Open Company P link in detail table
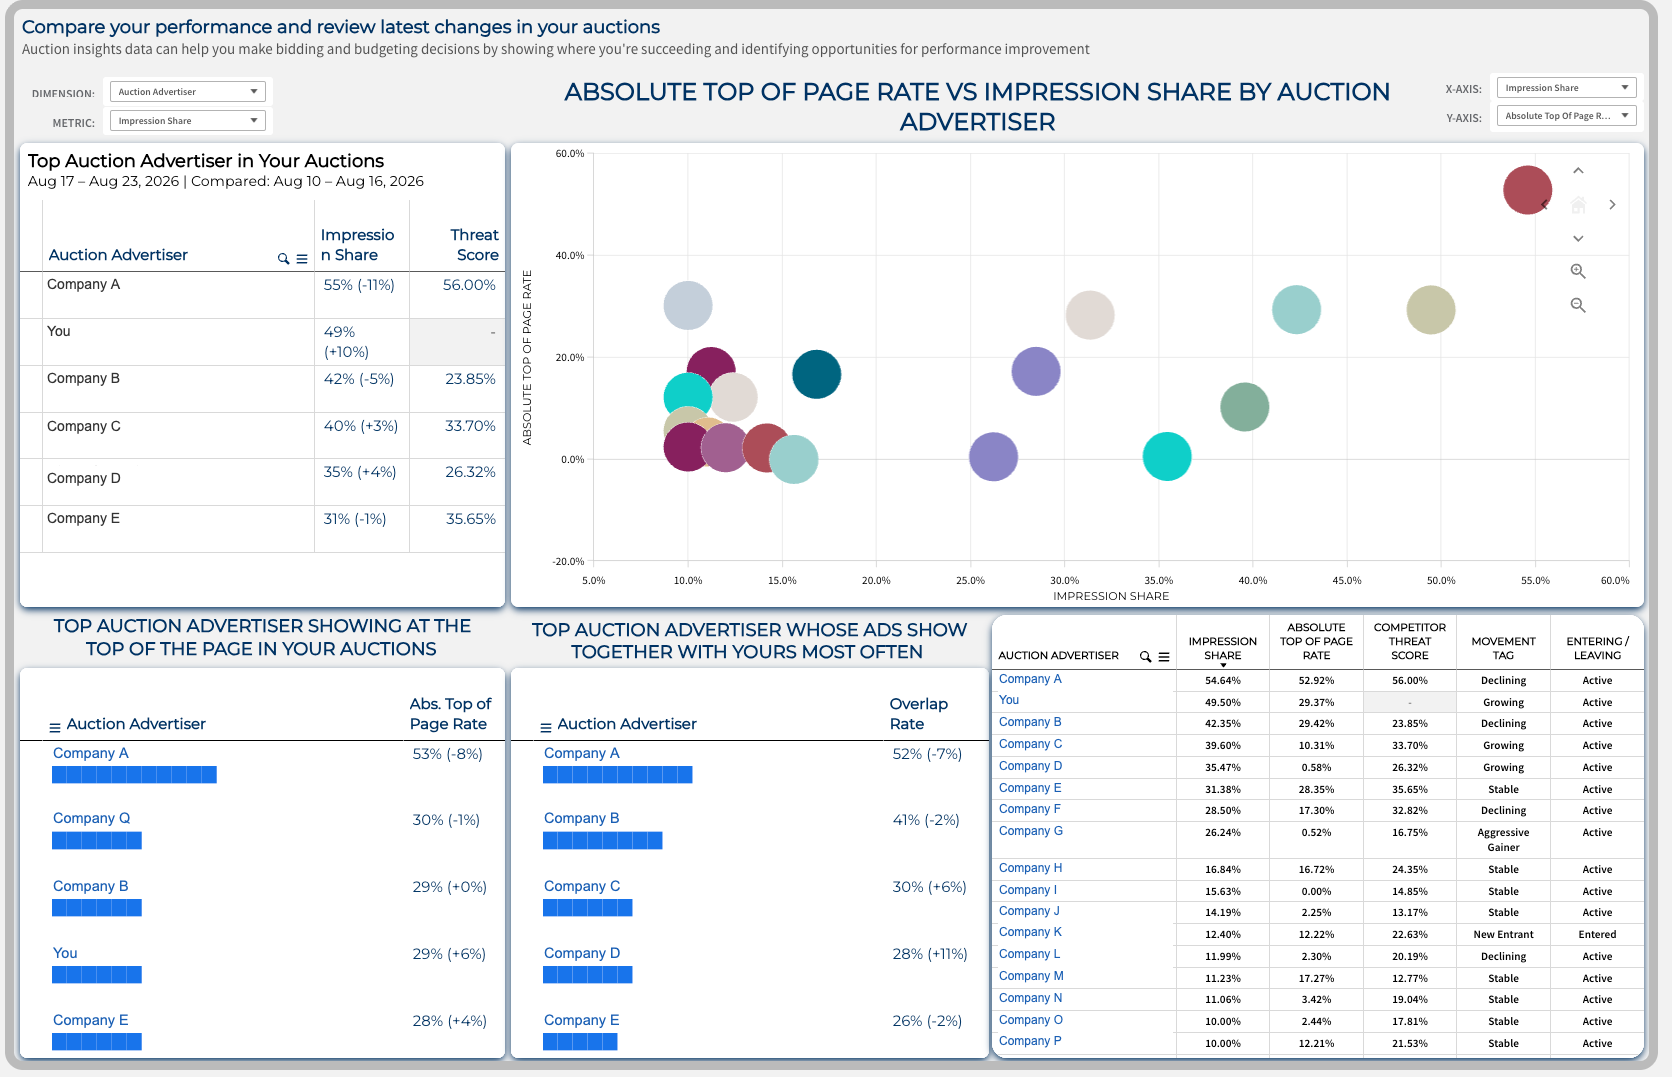The image size is (1672, 1077). 1030,1041
